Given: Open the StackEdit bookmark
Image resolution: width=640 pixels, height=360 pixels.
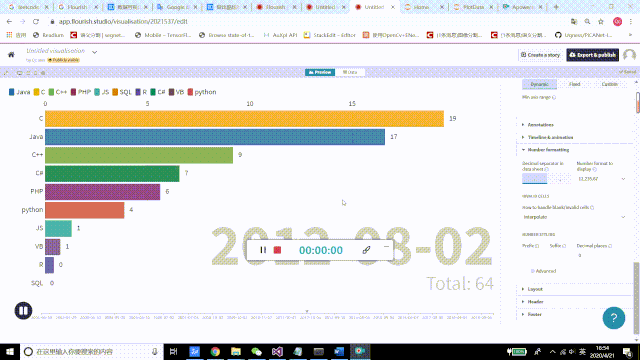Looking at the screenshot, I should click(x=330, y=35).
